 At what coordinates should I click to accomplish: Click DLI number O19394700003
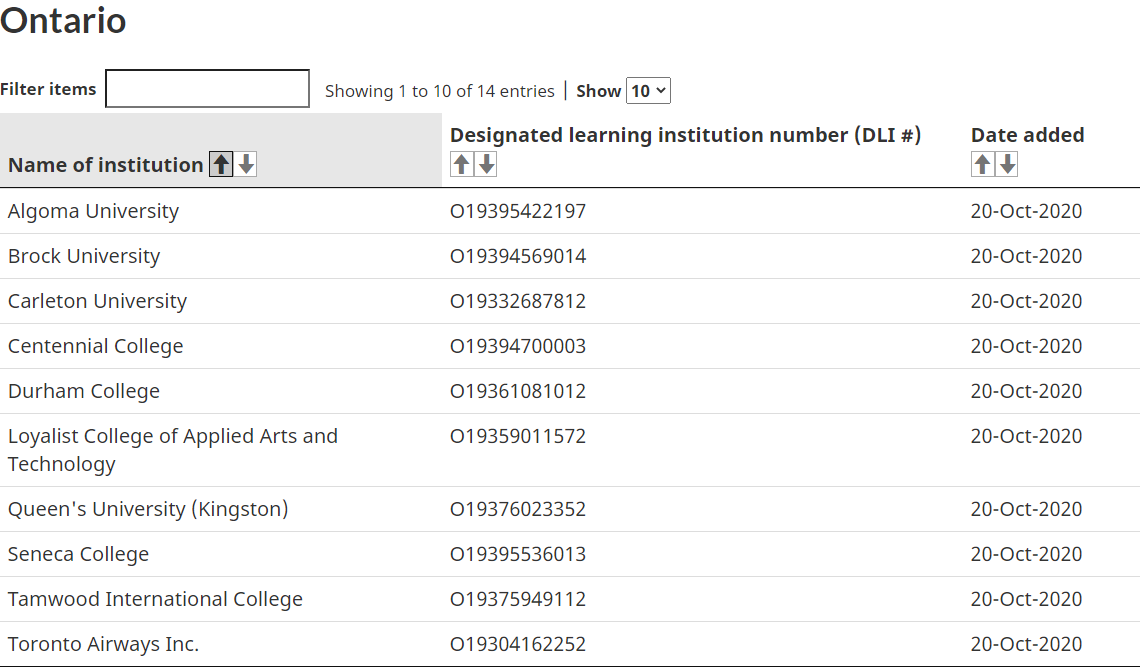coord(518,346)
